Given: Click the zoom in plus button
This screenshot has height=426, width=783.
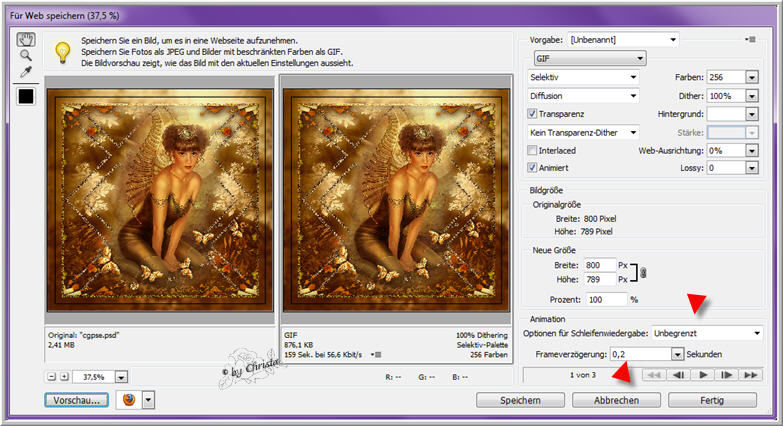Looking at the screenshot, I should (x=64, y=377).
